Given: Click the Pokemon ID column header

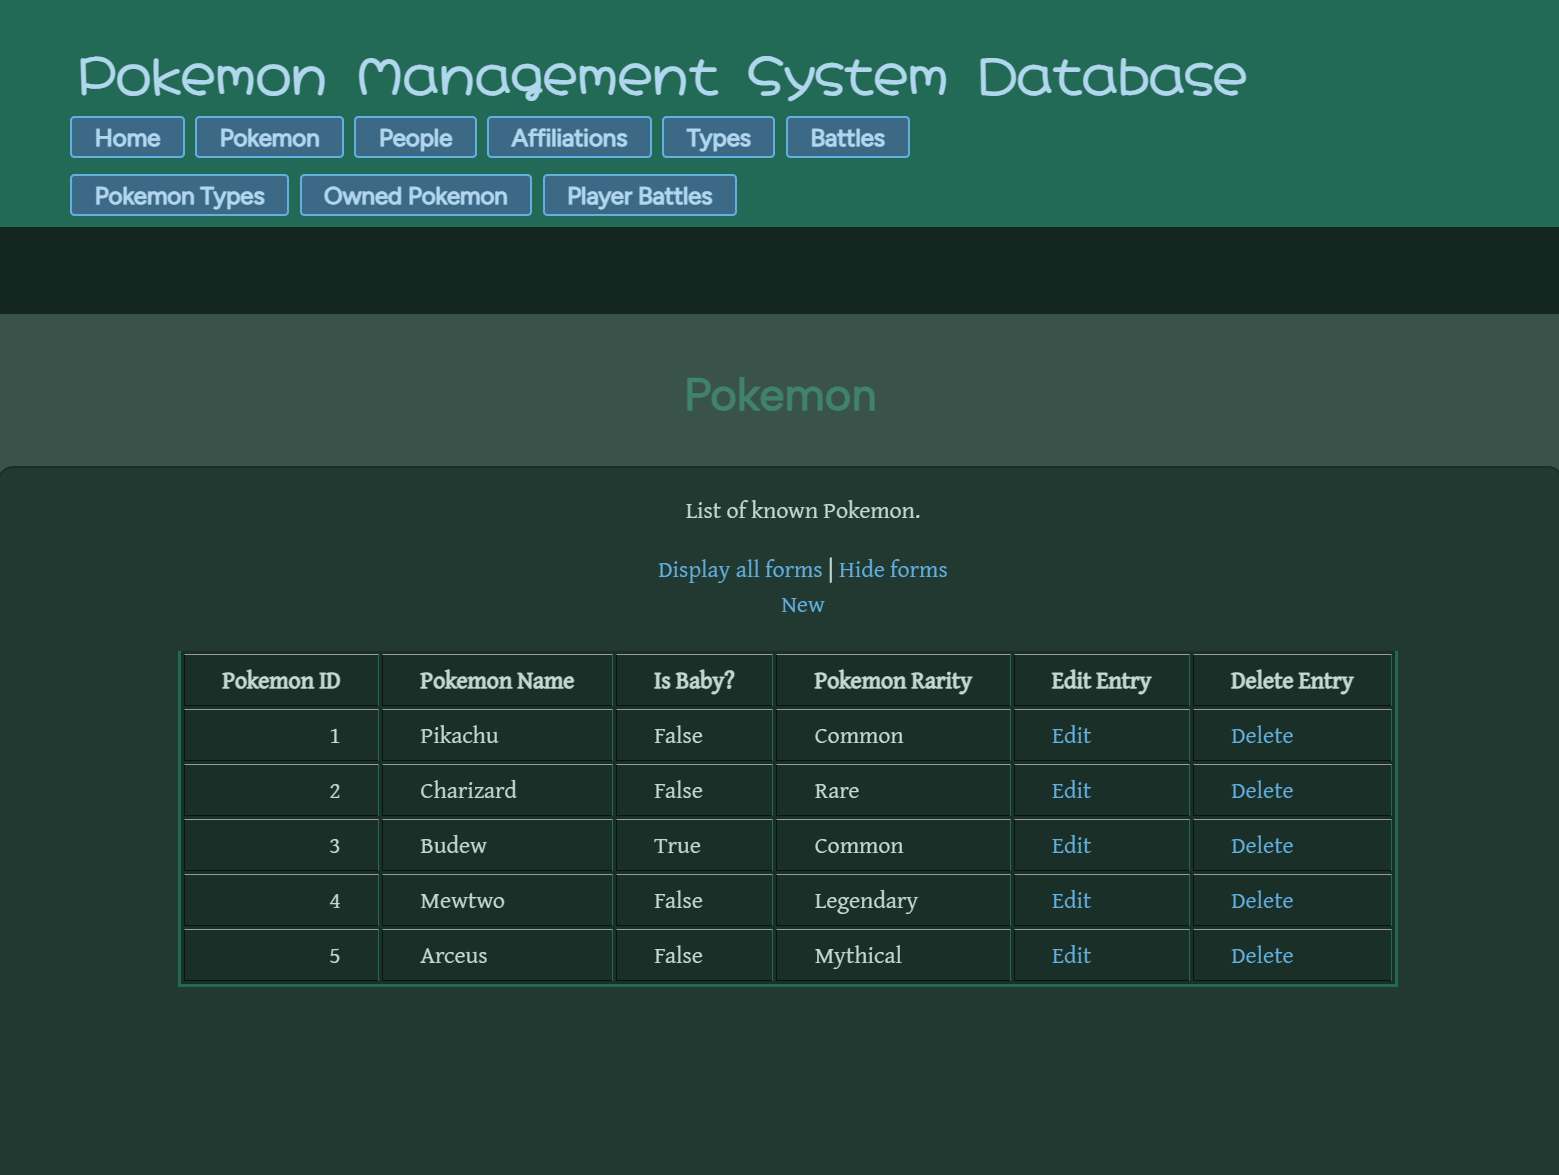Looking at the screenshot, I should pyautogui.click(x=281, y=681).
